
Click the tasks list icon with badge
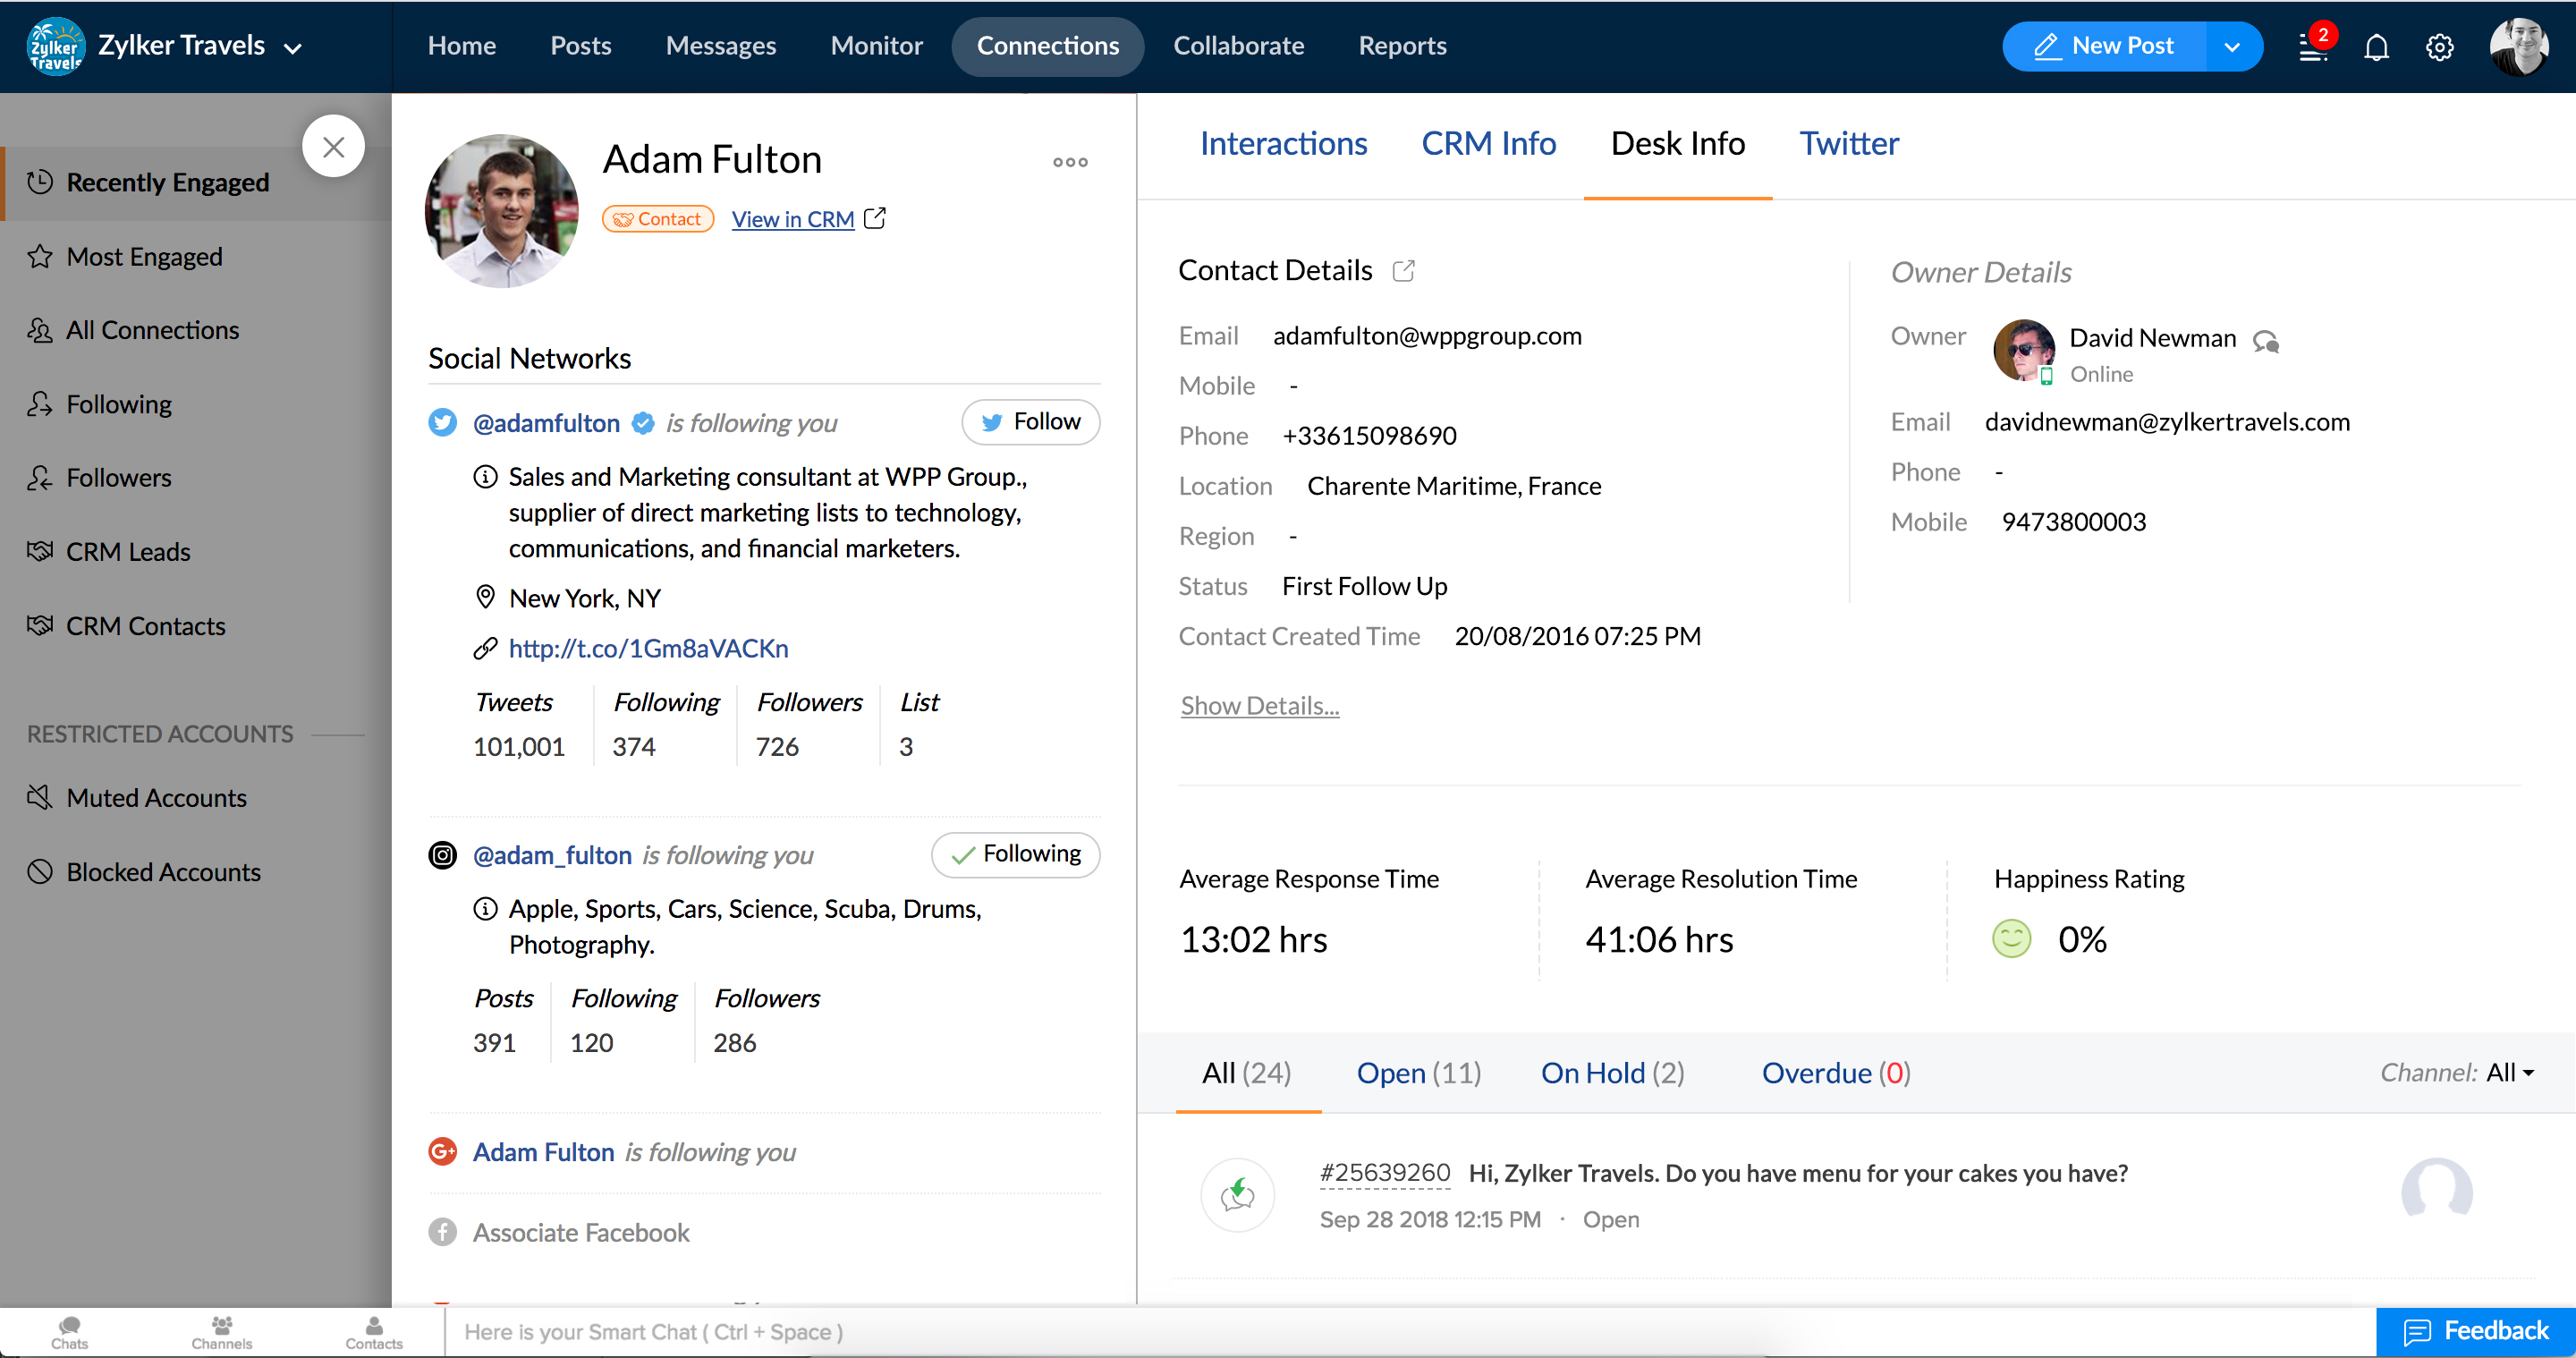(2313, 47)
